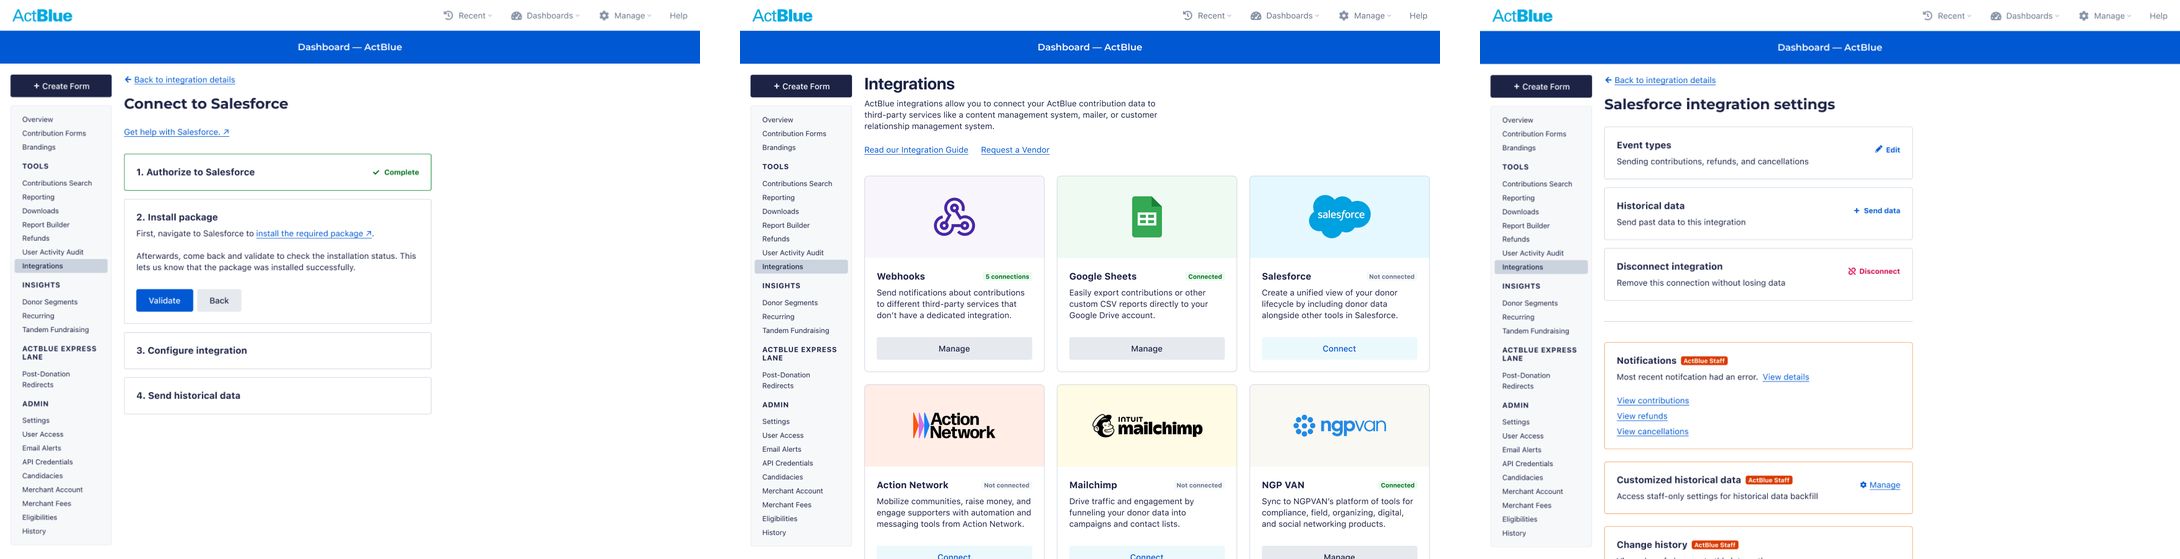The height and width of the screenshot is (559, 2180).
Task: Click the red Disconnect icon
Action: [1852, 272]
